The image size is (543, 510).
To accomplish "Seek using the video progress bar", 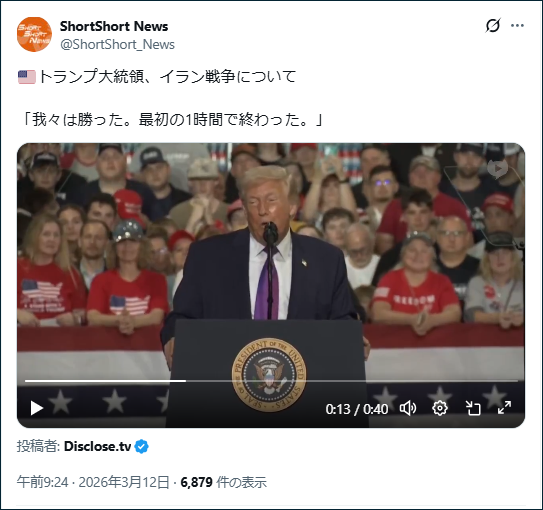I will tap(271, 381).
